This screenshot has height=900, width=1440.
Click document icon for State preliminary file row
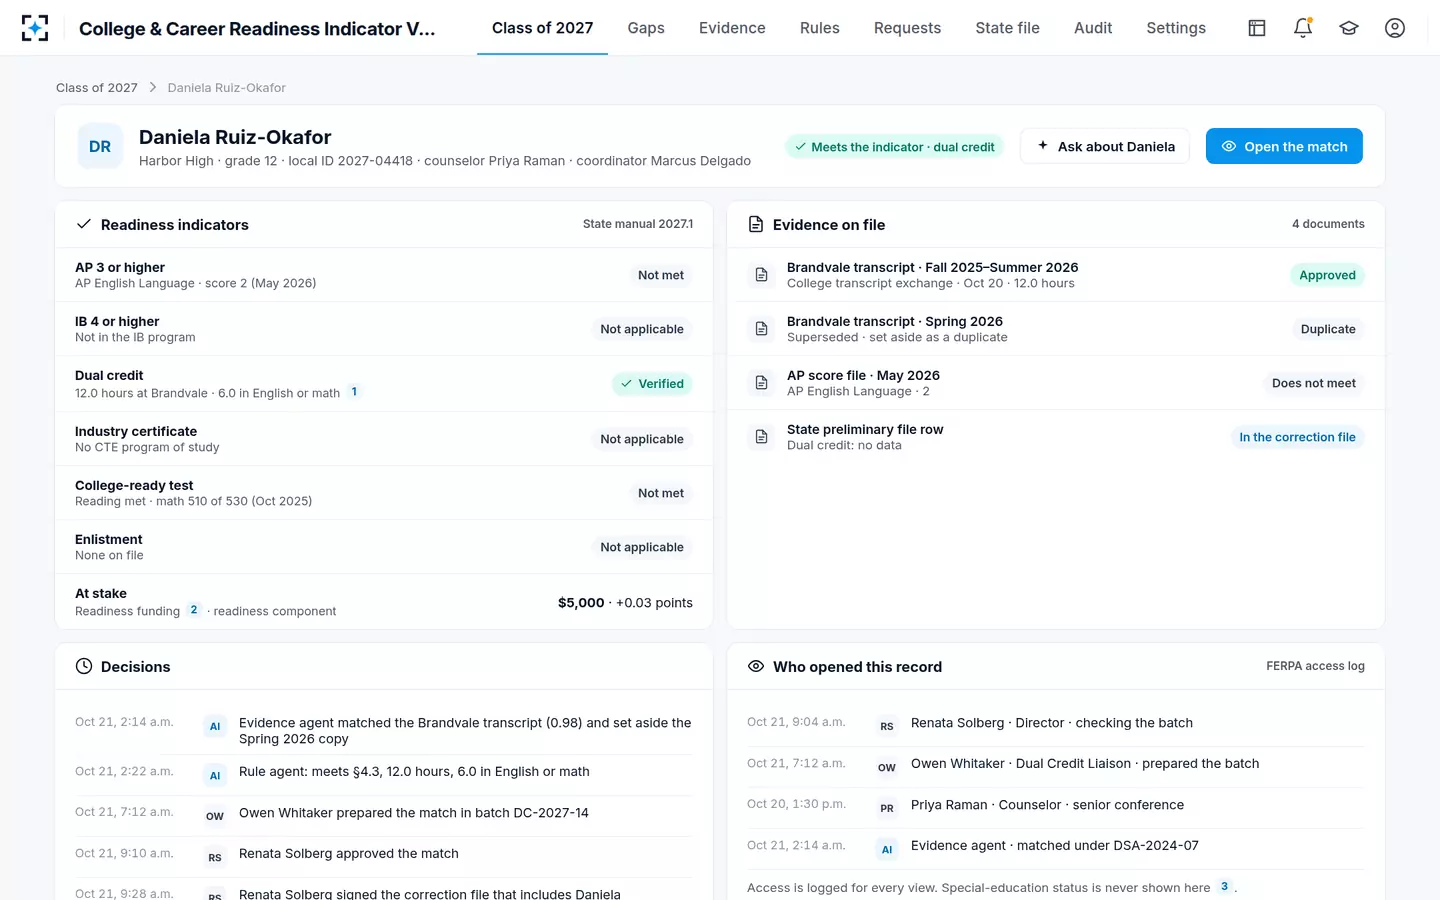pos(761,437)
